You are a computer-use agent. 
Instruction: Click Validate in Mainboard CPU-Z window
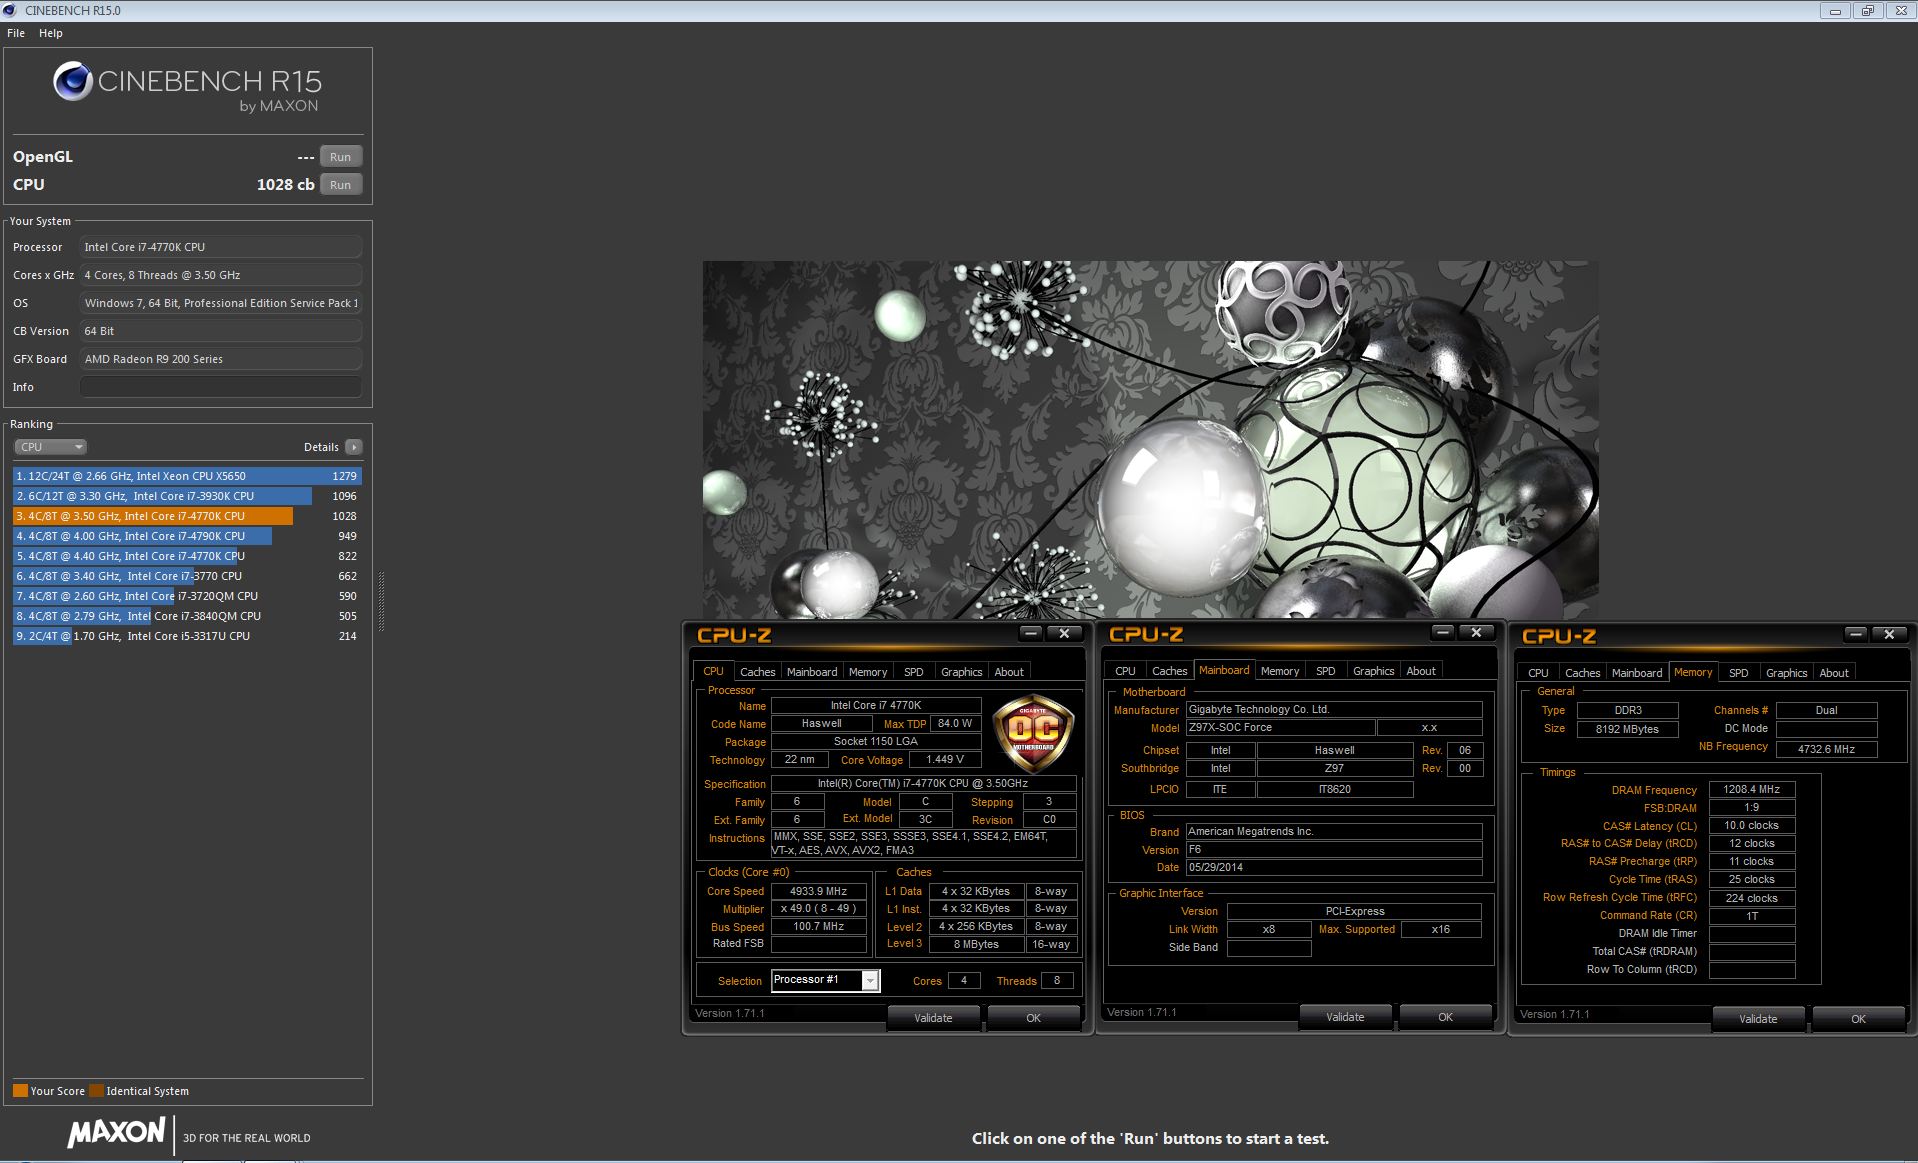(x=1345, y=1017)
